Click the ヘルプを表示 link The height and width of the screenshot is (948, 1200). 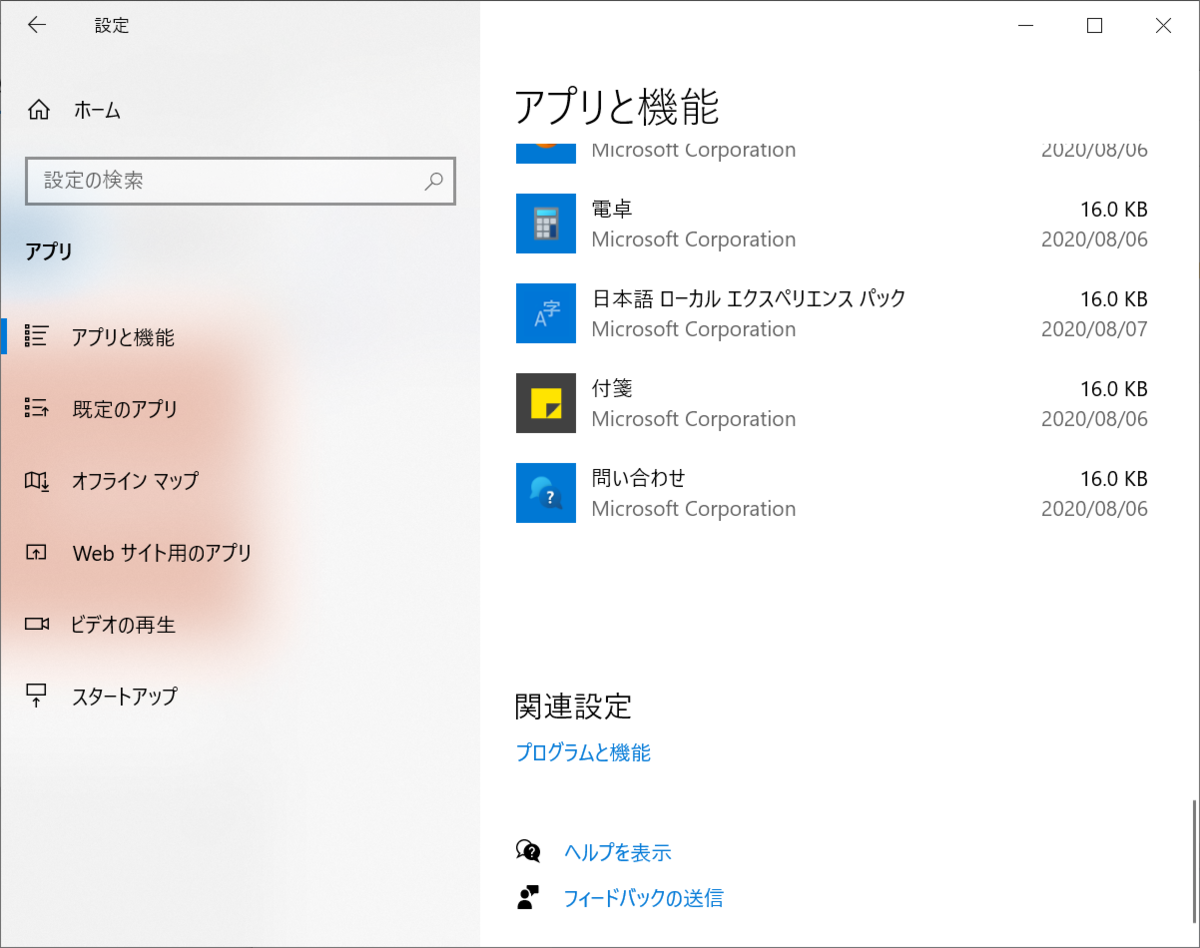[x=618, y=852]
